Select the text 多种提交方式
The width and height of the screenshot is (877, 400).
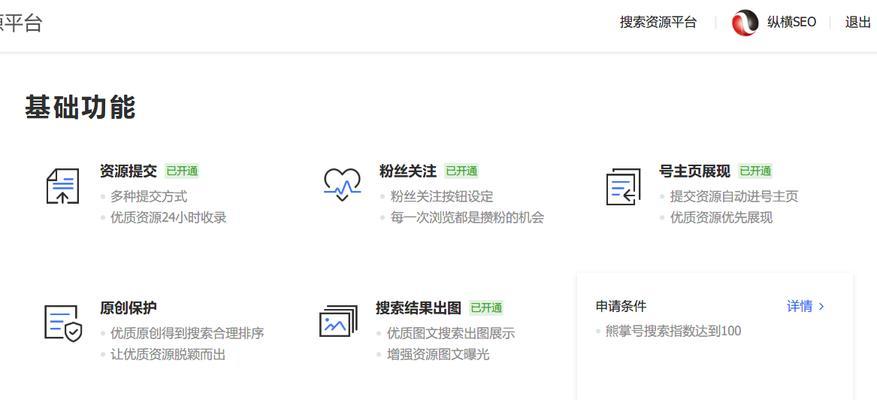click(x=149, y=197)
